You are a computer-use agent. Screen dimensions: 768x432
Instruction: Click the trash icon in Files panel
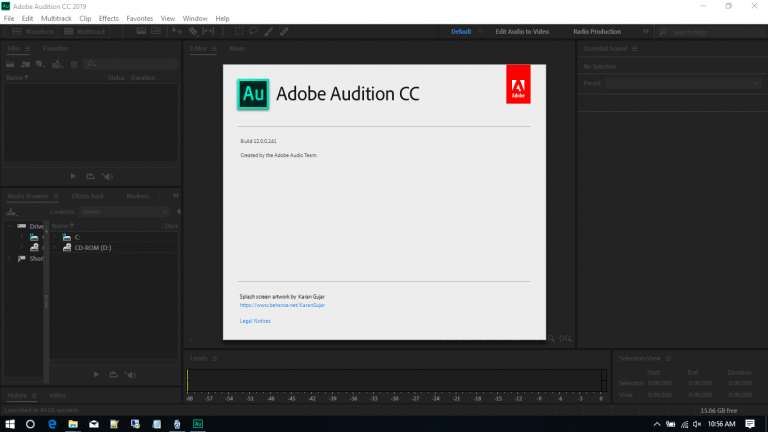73,64
